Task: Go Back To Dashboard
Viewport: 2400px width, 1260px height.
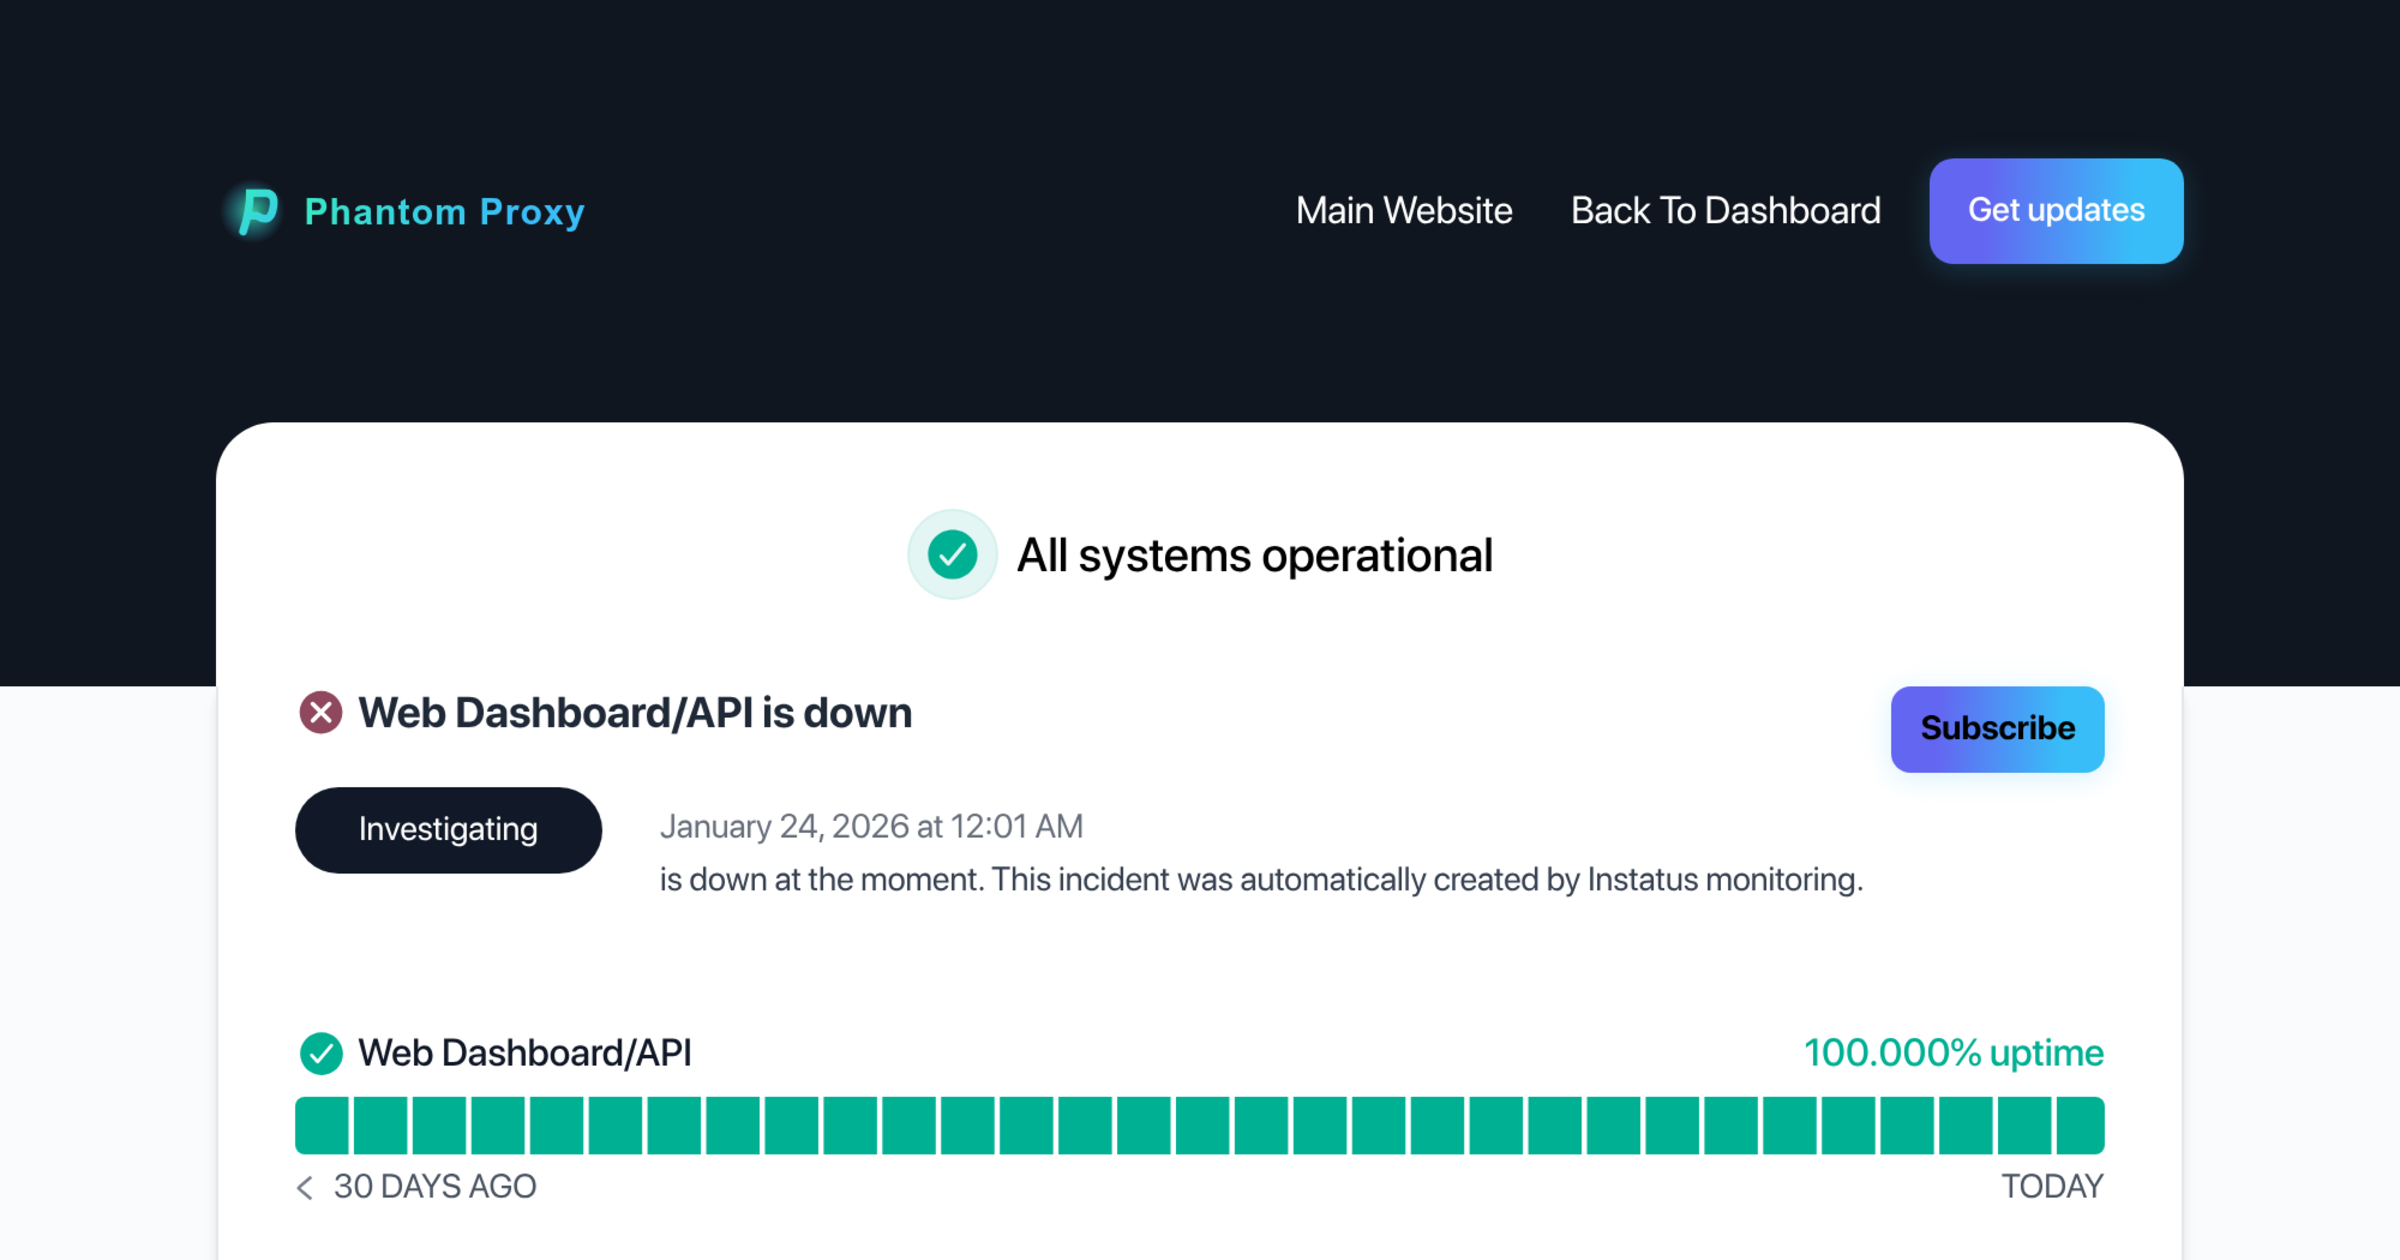Action: [1725, 211]
